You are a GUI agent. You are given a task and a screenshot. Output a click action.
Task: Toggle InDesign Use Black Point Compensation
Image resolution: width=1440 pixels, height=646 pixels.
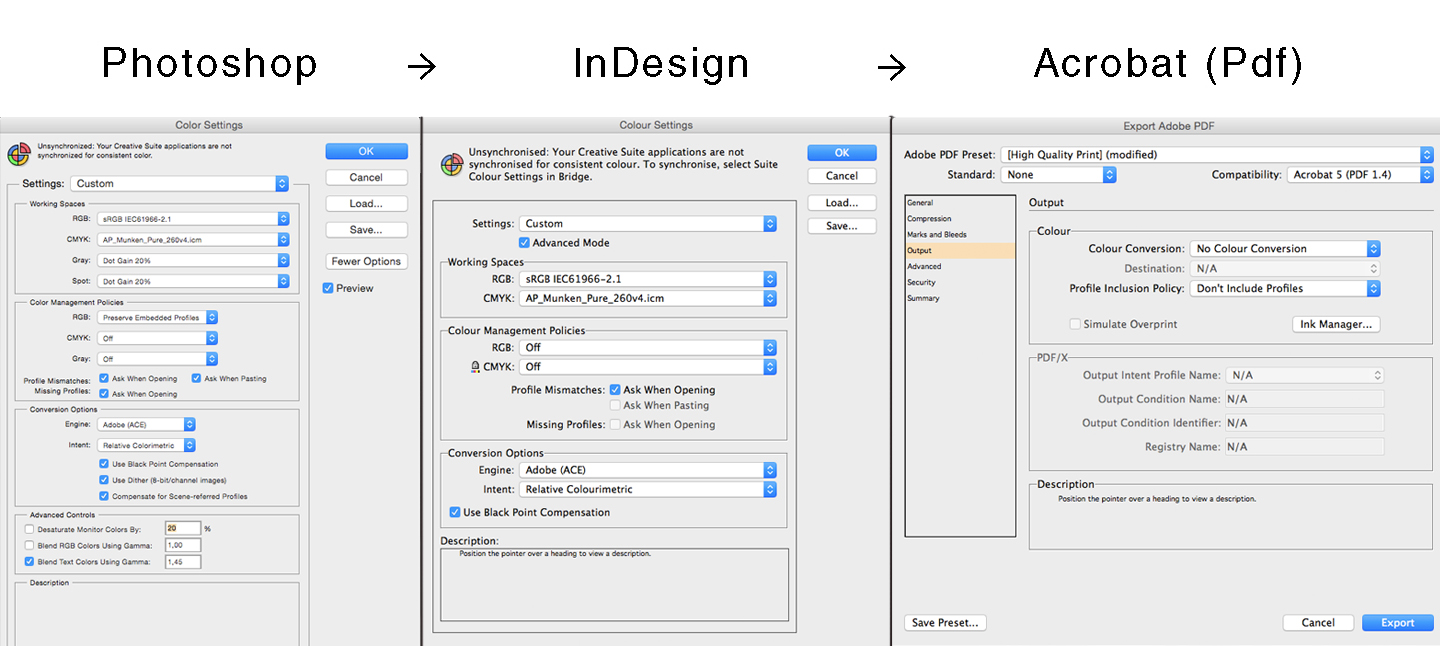[x=456, y=513]
